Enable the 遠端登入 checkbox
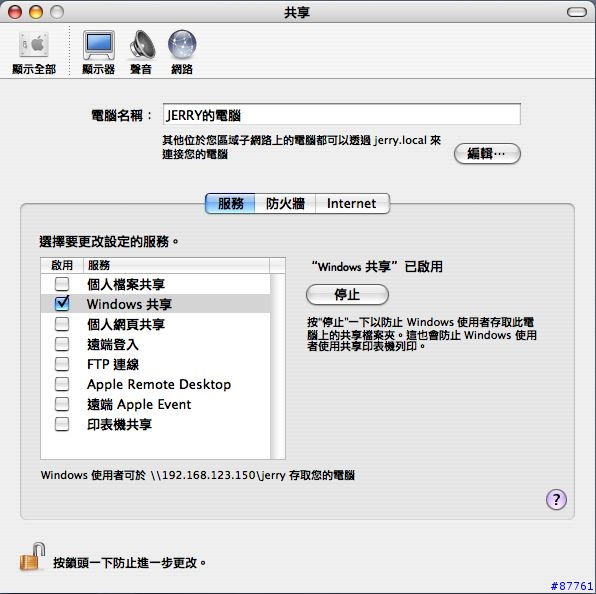This screenshot has height=594, width=596. click(62, 344)
